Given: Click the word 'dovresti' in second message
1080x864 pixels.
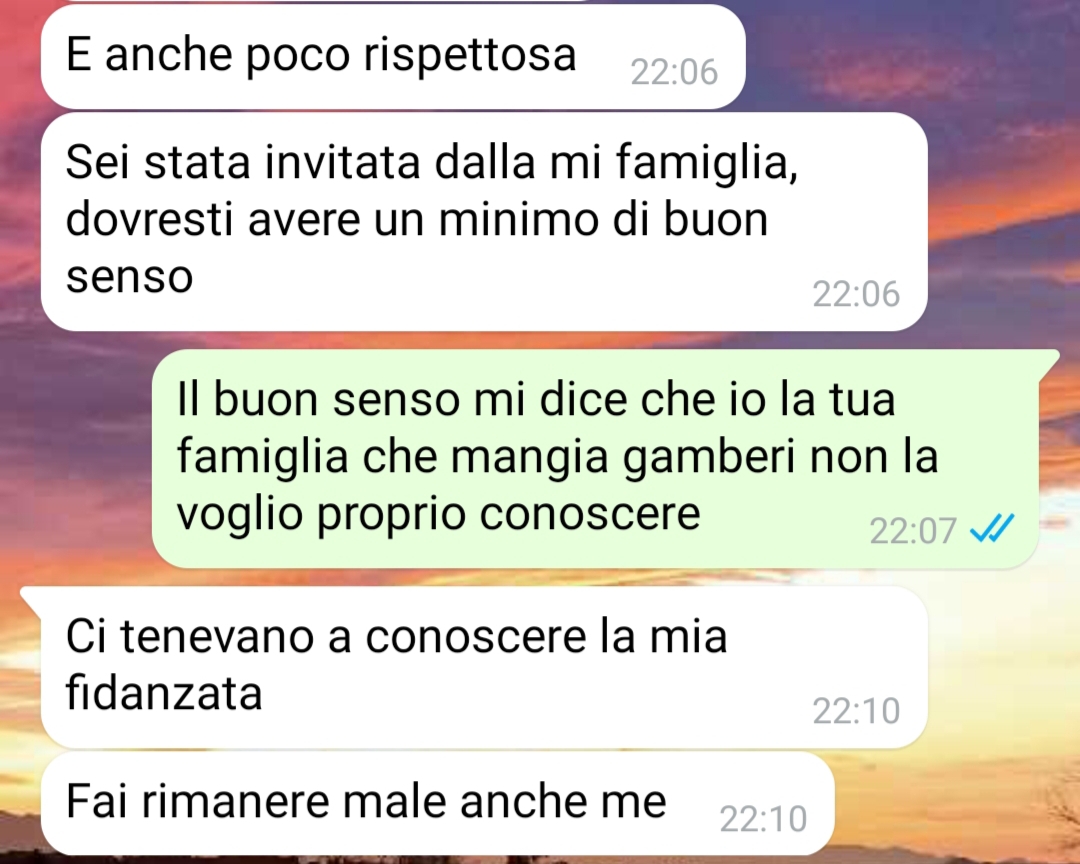Looking at the screenshot, I should [149, 219].
